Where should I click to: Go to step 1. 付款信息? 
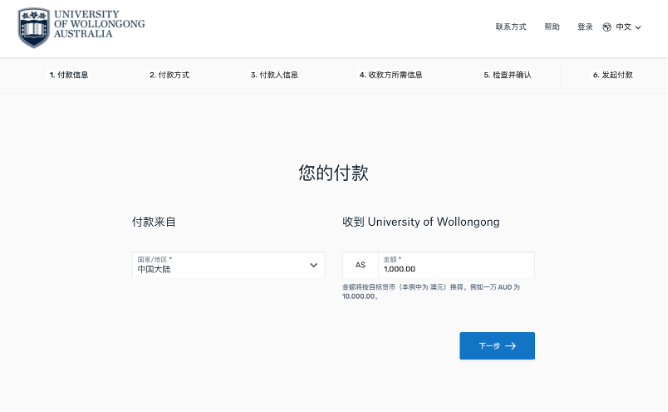pyautogui.click(x=69, y=75)
